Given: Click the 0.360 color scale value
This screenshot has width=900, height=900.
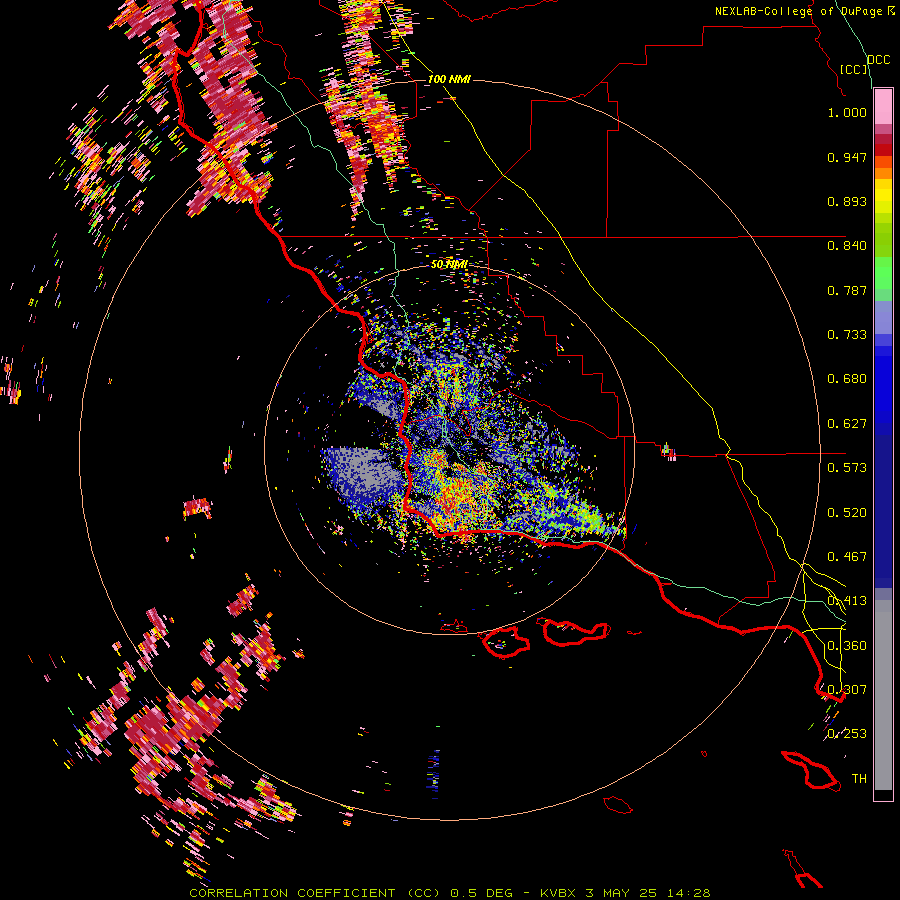Looking at the screenshot, I should coord(847,646).
